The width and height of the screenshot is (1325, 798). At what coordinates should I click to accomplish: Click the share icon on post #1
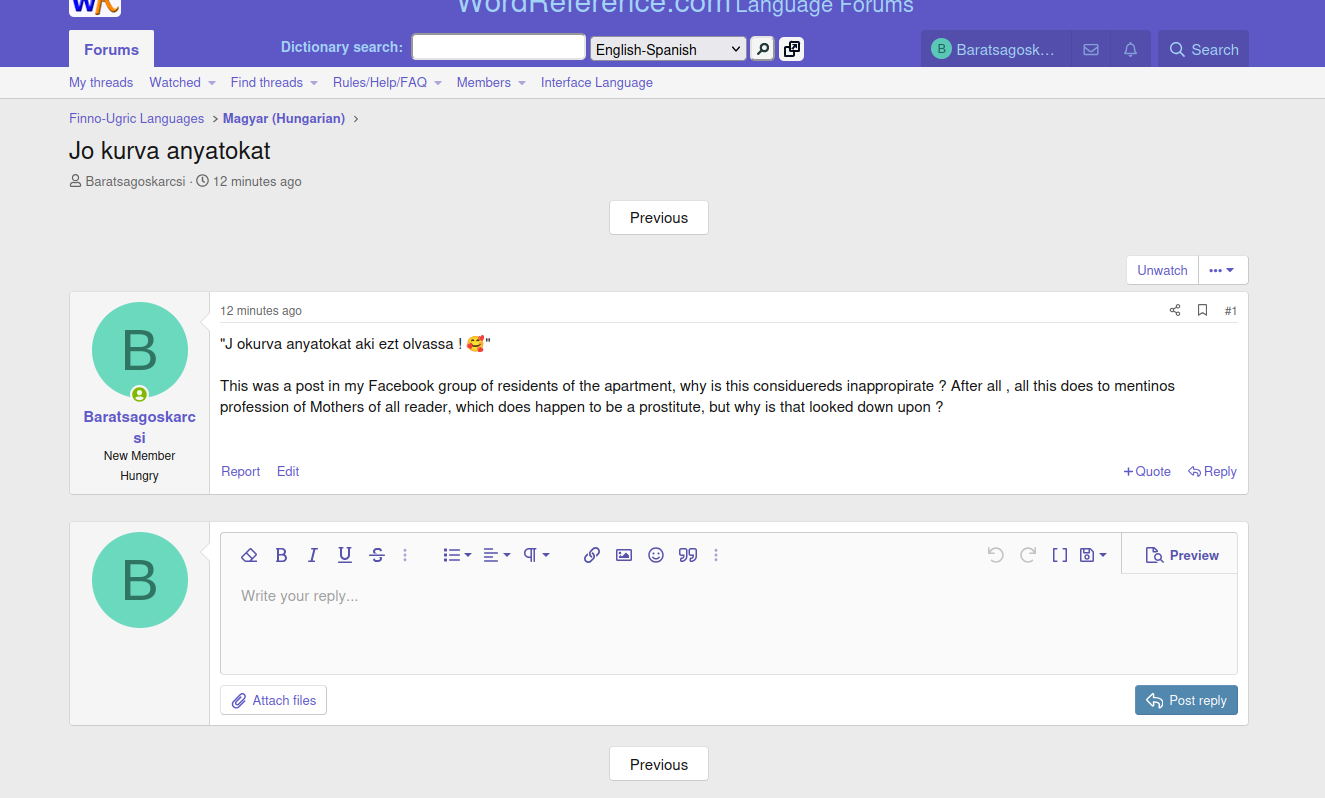coord(1175,310)
